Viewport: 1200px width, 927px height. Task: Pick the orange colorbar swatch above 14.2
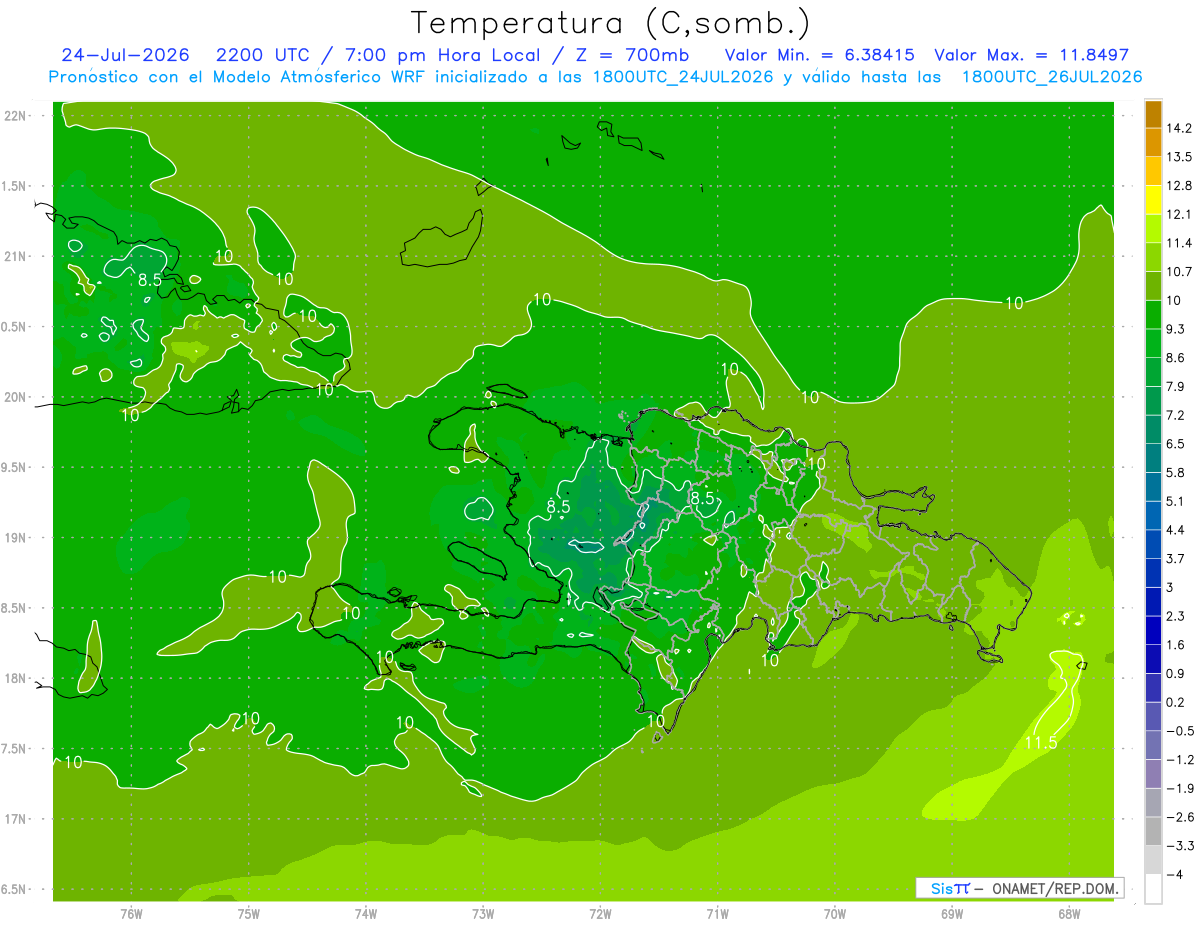1153,114
